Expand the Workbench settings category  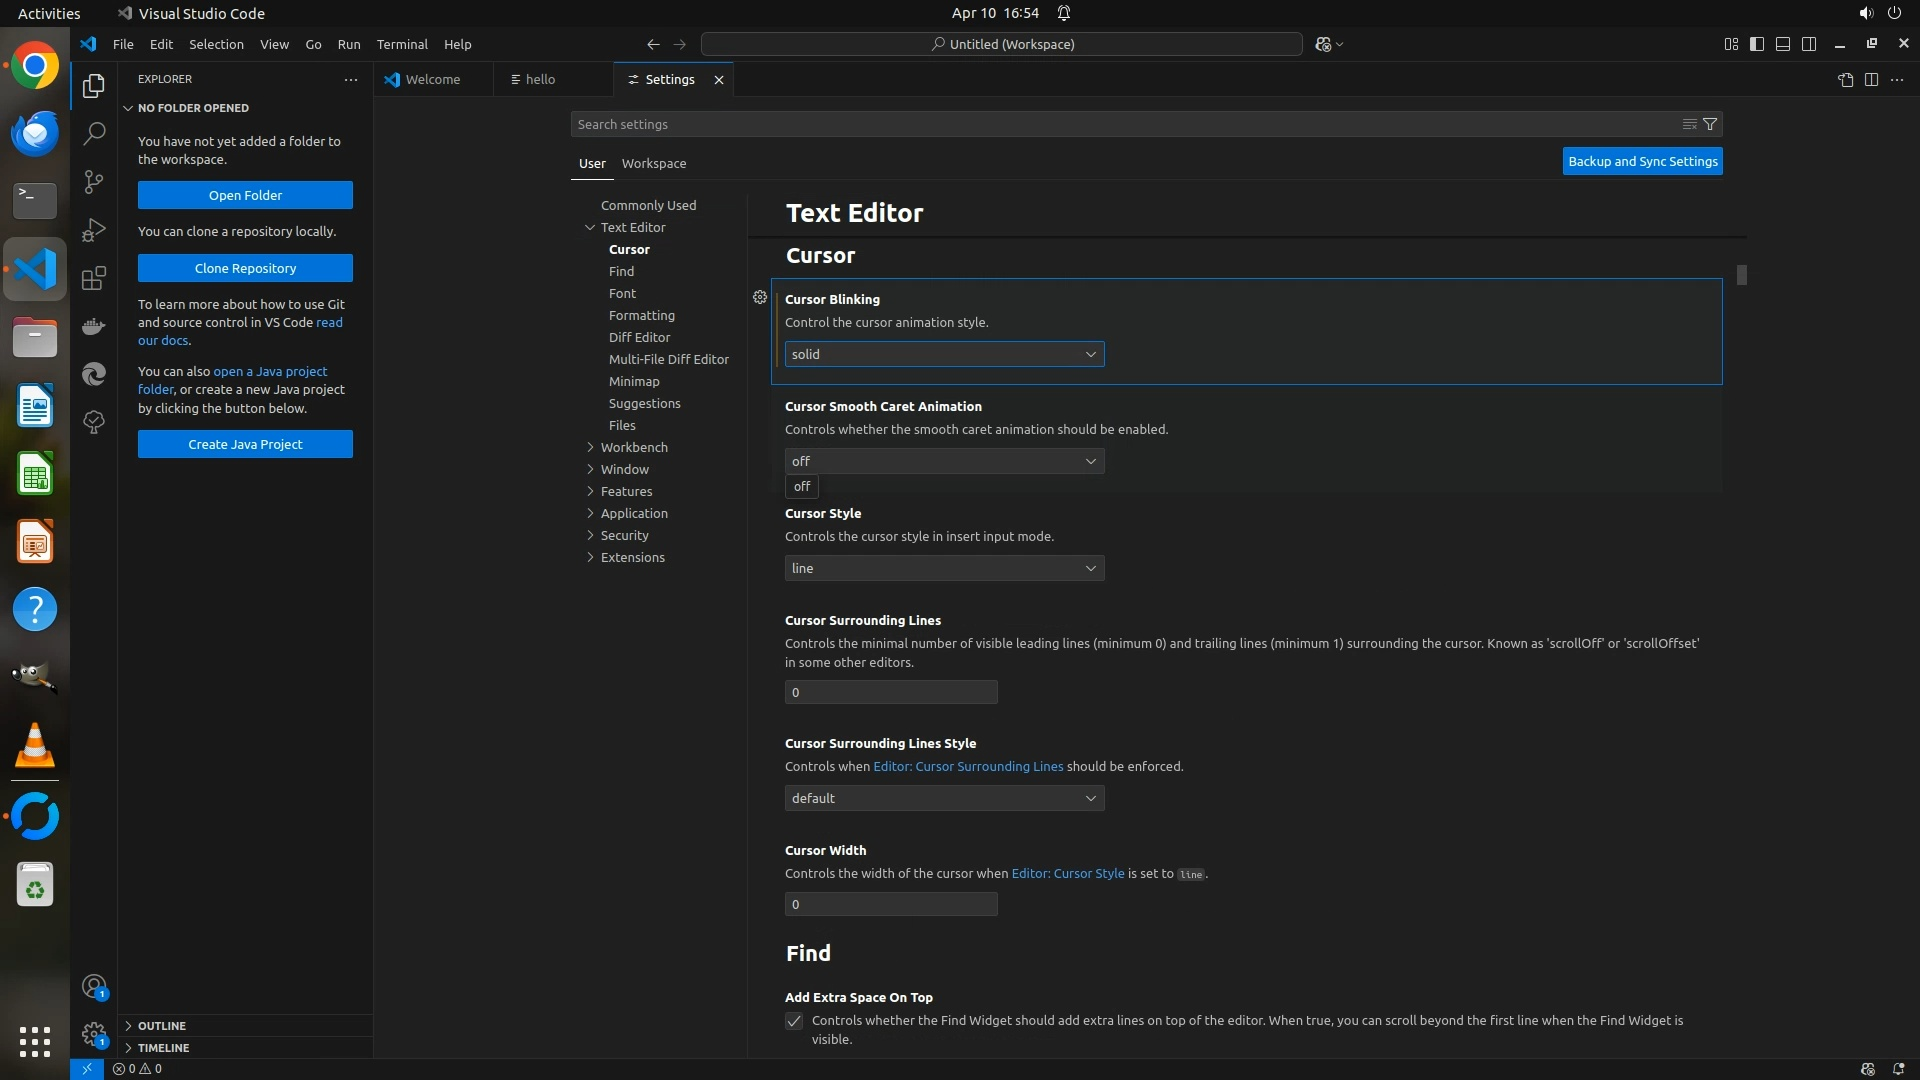coord(634,447)
